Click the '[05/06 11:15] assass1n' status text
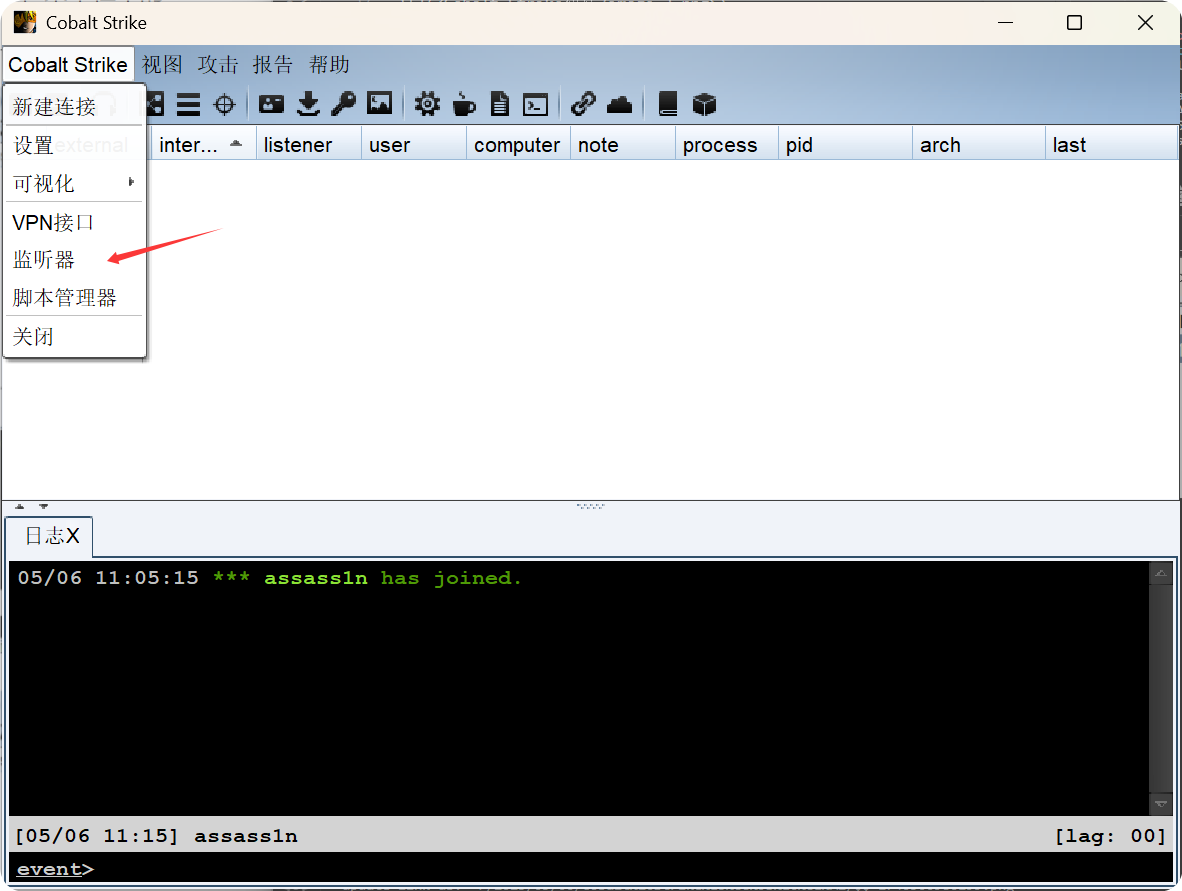1182x891 pixels. pos(157,836)
